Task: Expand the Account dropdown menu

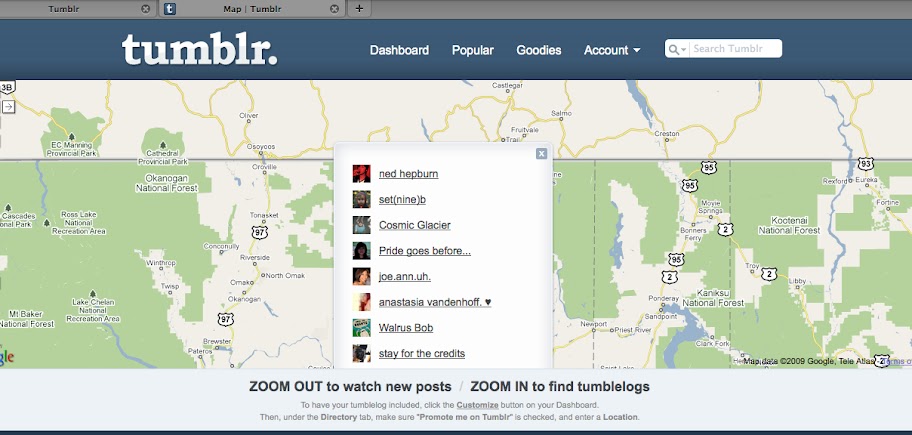Action: [612, 50]
